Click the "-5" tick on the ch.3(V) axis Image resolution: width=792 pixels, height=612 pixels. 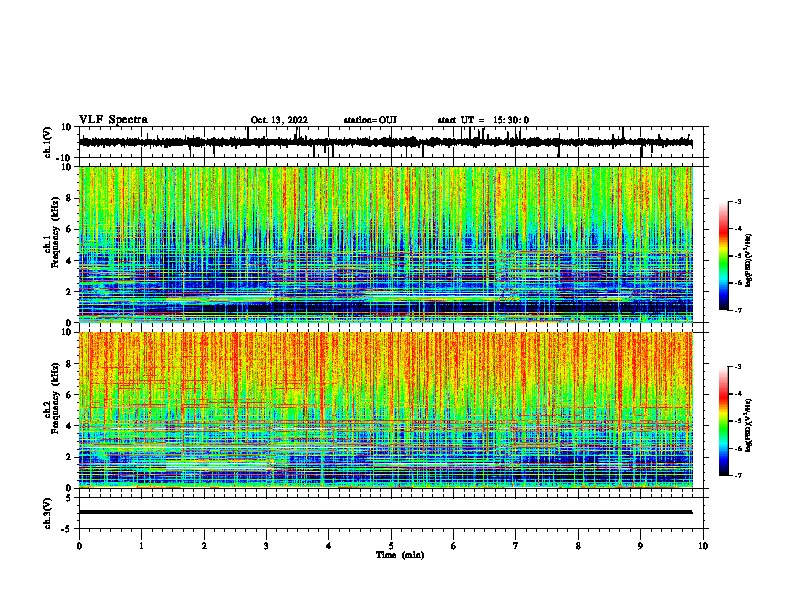click(67, 529)
